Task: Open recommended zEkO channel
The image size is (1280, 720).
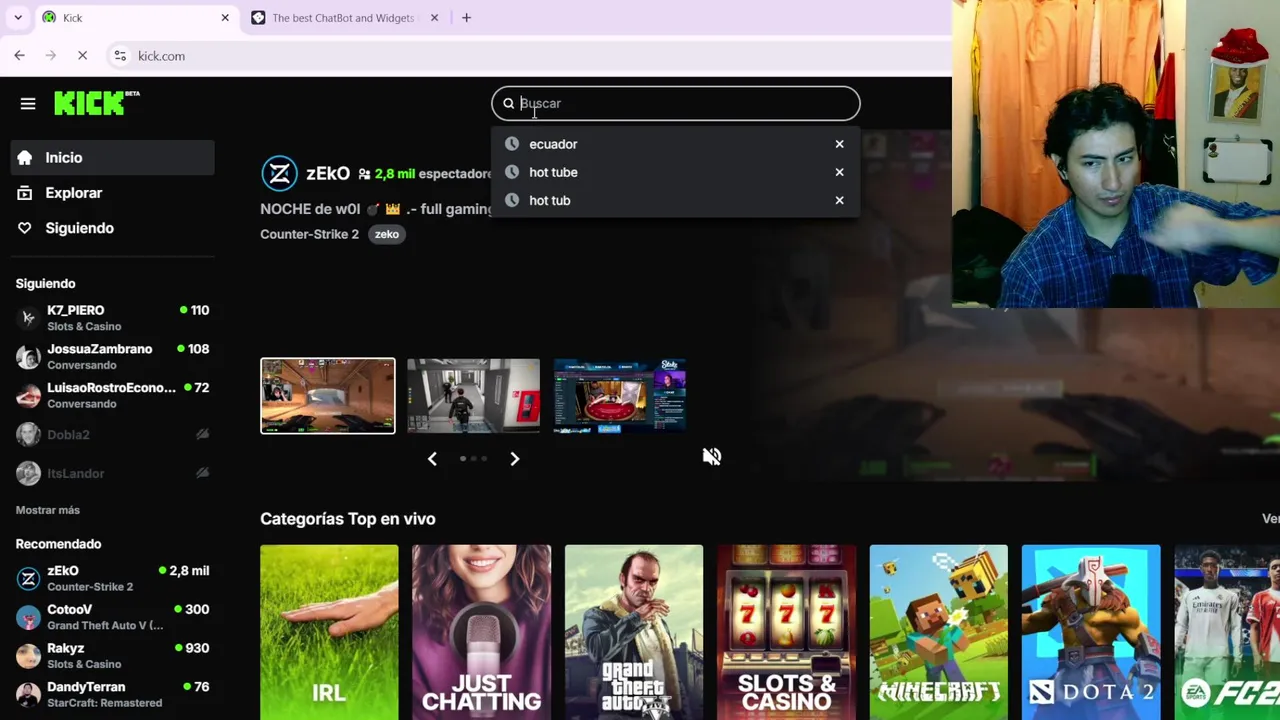Action: pyautogui.click(x=112, y=578)
